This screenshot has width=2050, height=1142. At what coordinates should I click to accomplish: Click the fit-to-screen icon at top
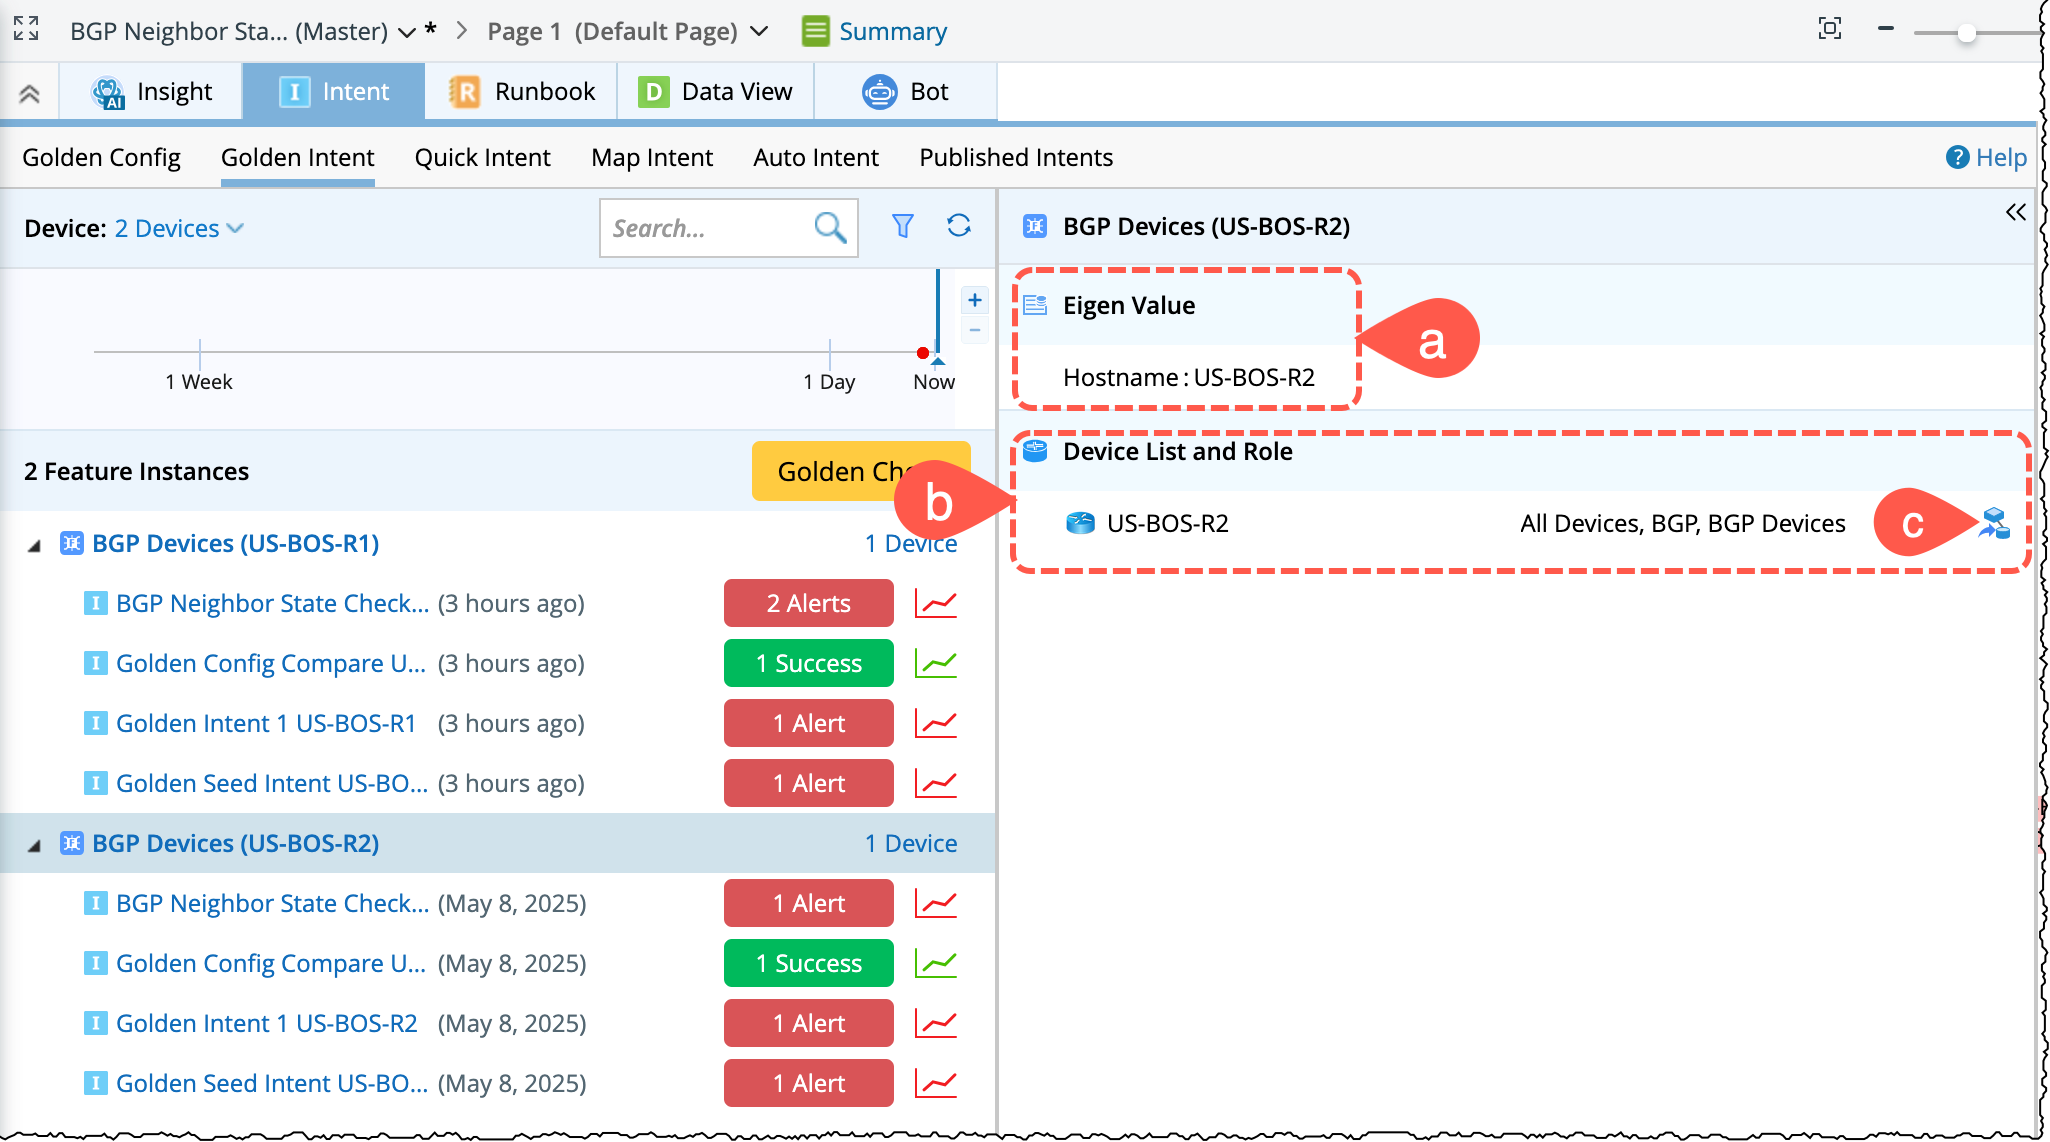pos(1829,29)
